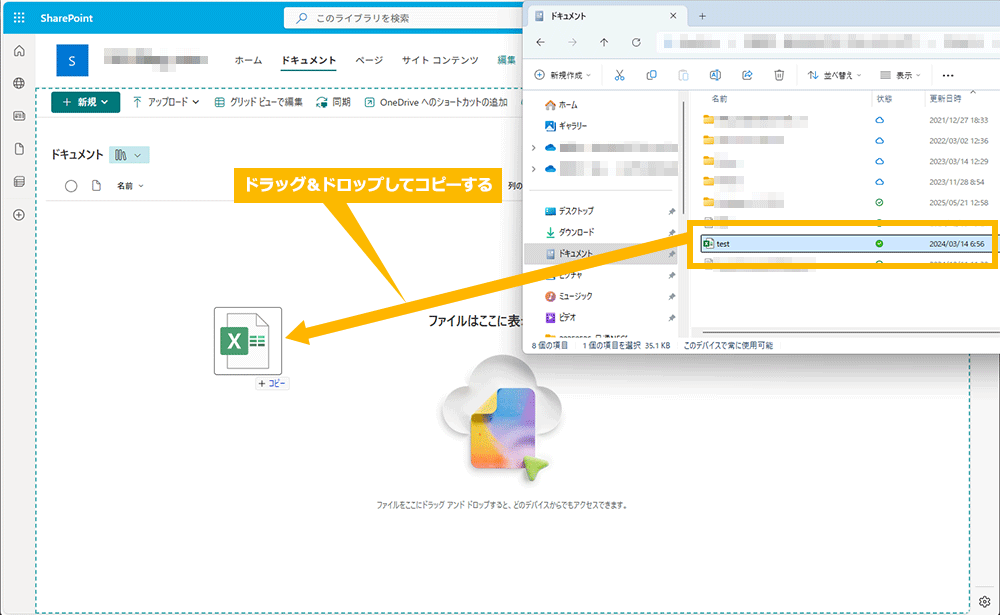Open the ドキュメント site navigation tab

pyautogui.click(x=309, y=60)
